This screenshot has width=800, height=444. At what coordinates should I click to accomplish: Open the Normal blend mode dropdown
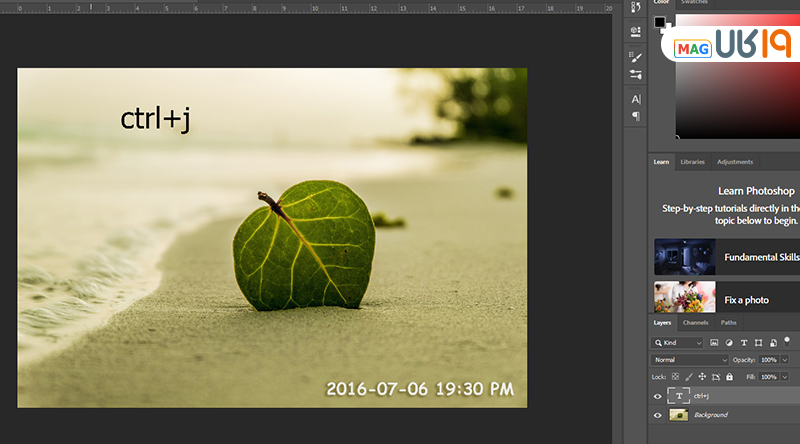click(691, 359)
